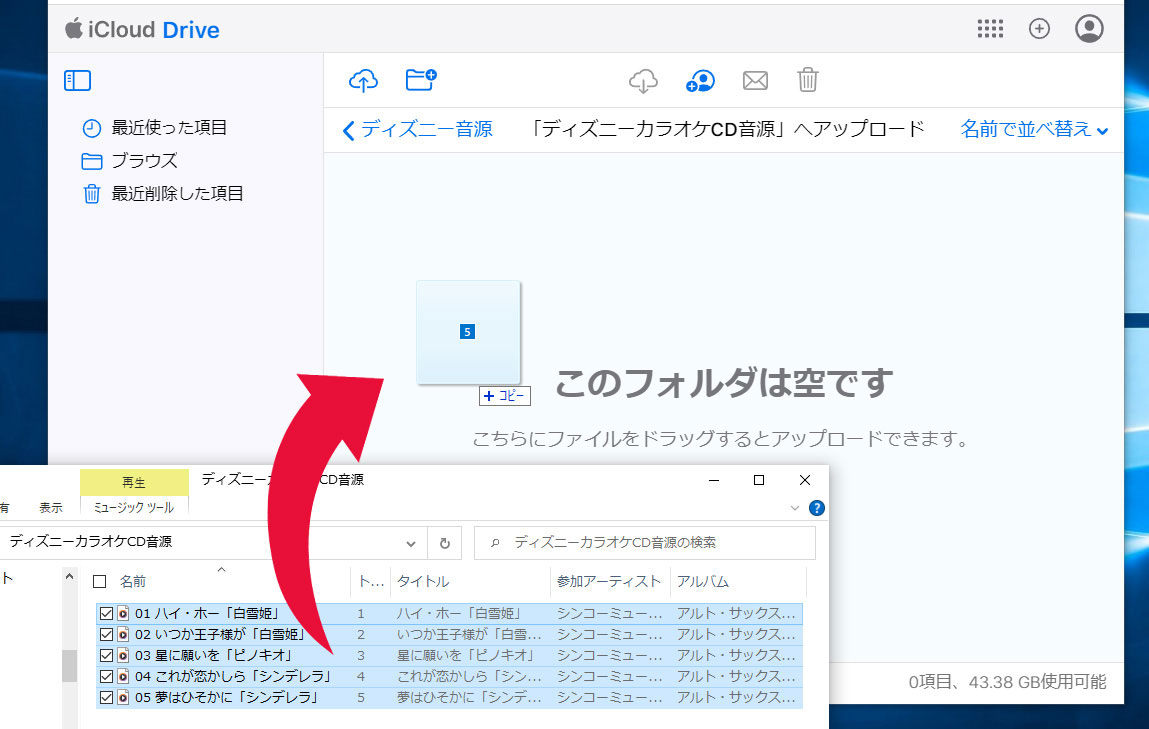1149x729 pixels.
Task: Minimize the Explorer window
Action: click(714, 480)
